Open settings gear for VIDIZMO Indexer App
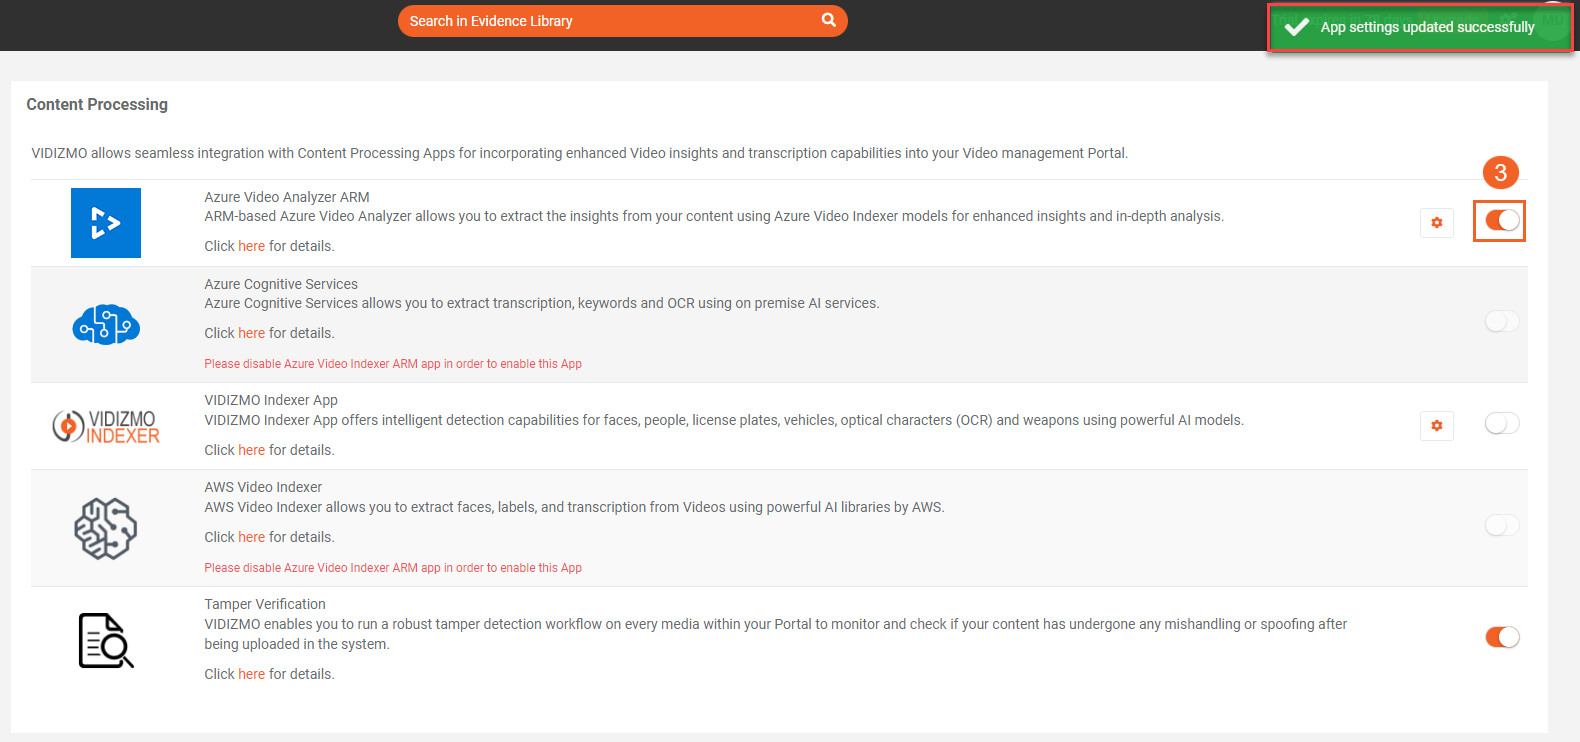Screen dimensions: 1580x742 click(x=1437, y=426)
